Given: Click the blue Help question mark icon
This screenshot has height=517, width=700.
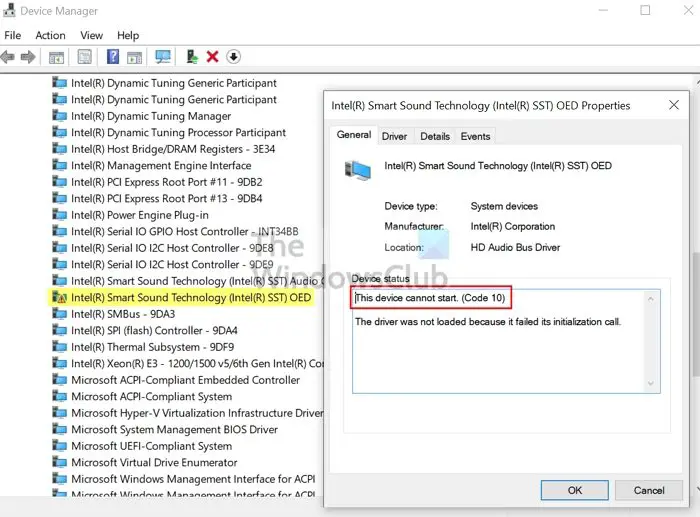Looking at the screenshot, I should click(x=113, y=57).
